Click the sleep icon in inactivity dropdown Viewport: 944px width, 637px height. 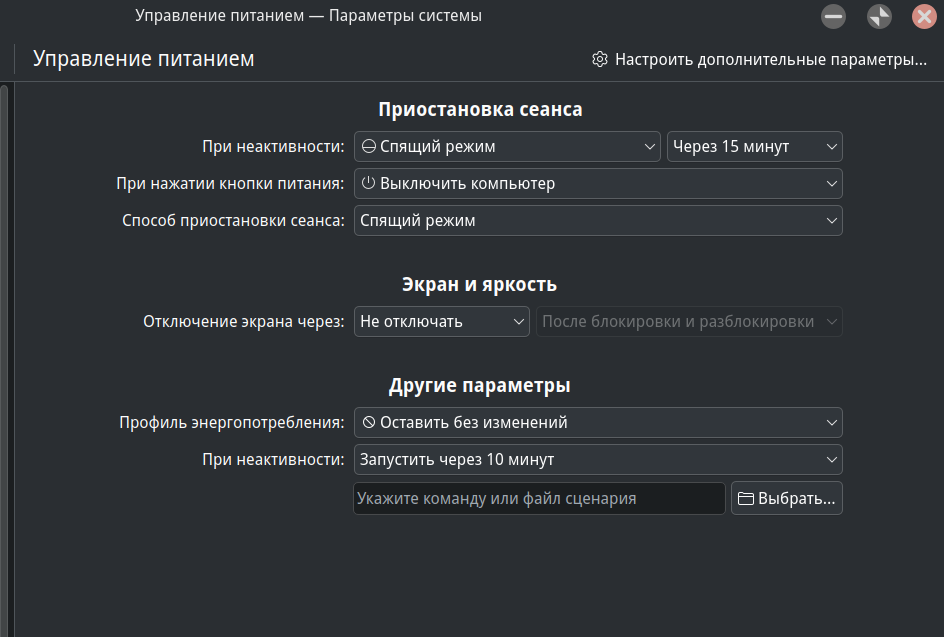point(368,146)
